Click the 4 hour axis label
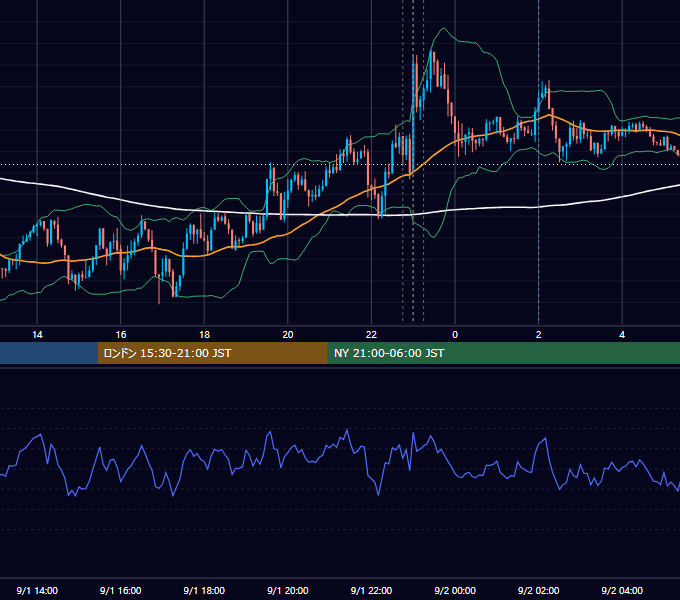 point(622,335)
